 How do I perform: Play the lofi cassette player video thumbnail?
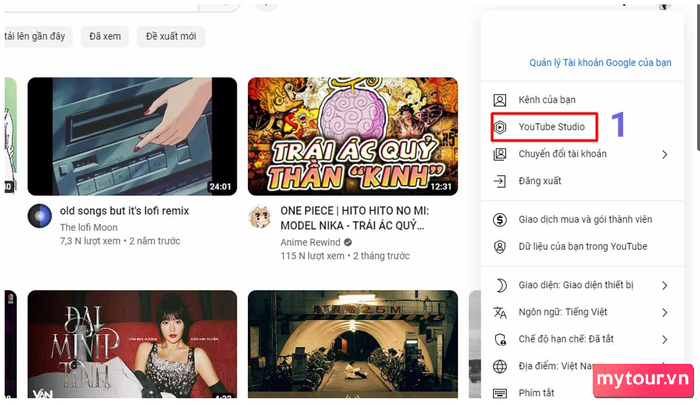click(x=132, y=137)
